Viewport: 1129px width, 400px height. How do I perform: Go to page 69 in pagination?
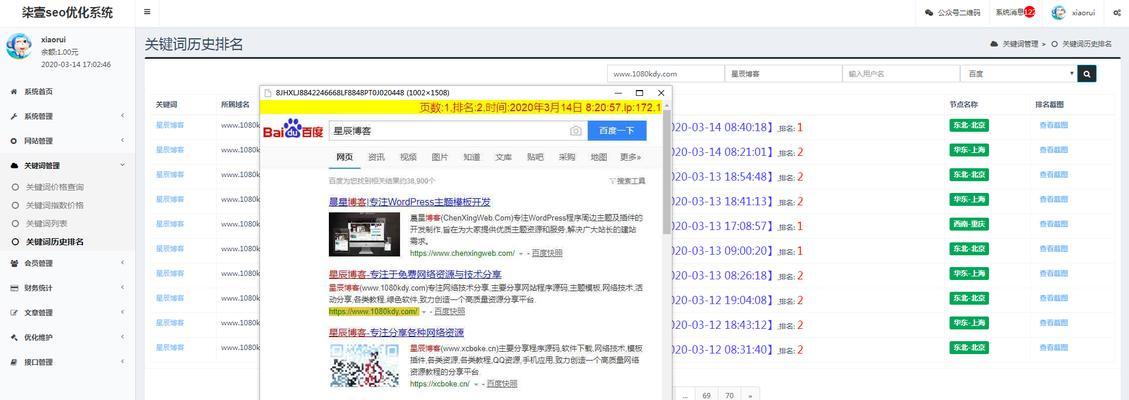[706, 395]
